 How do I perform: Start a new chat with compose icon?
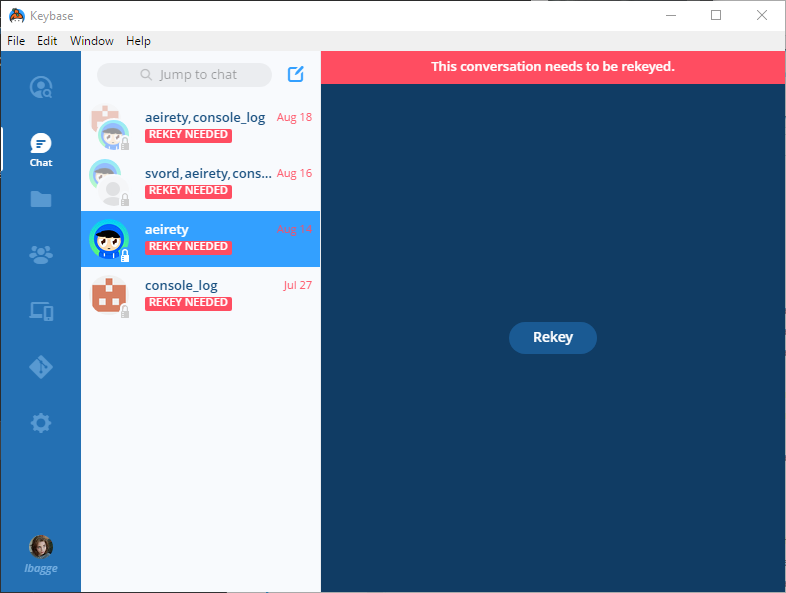(x=296, y=74)
